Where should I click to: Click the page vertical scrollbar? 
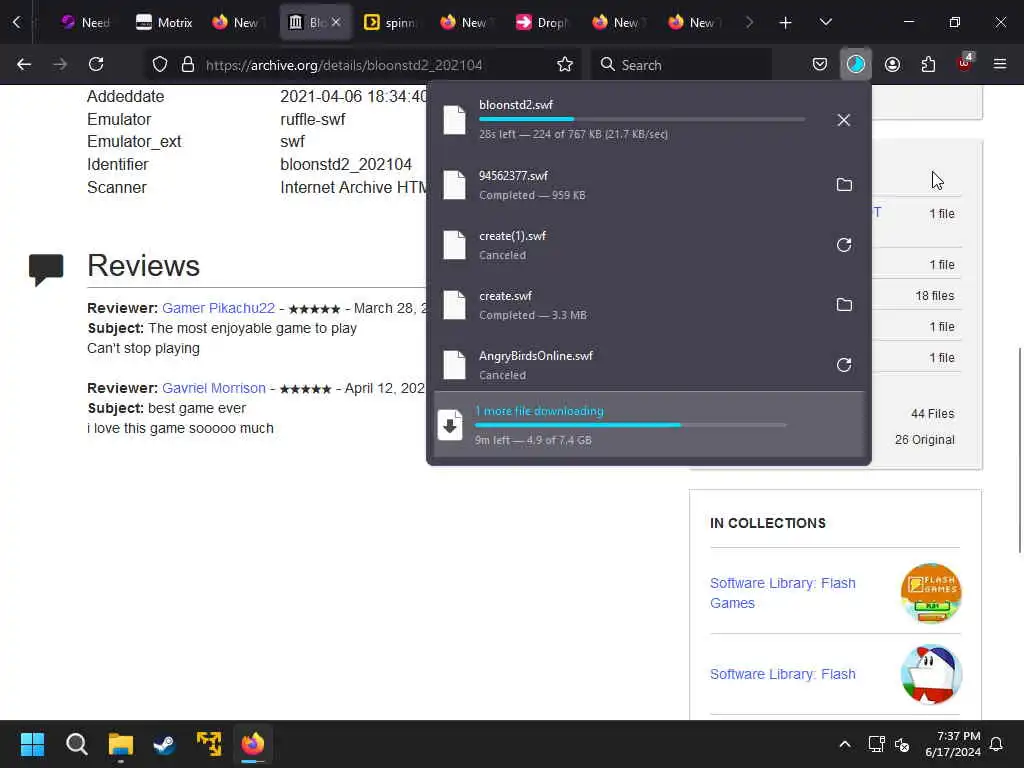[x=1019, y=451]
